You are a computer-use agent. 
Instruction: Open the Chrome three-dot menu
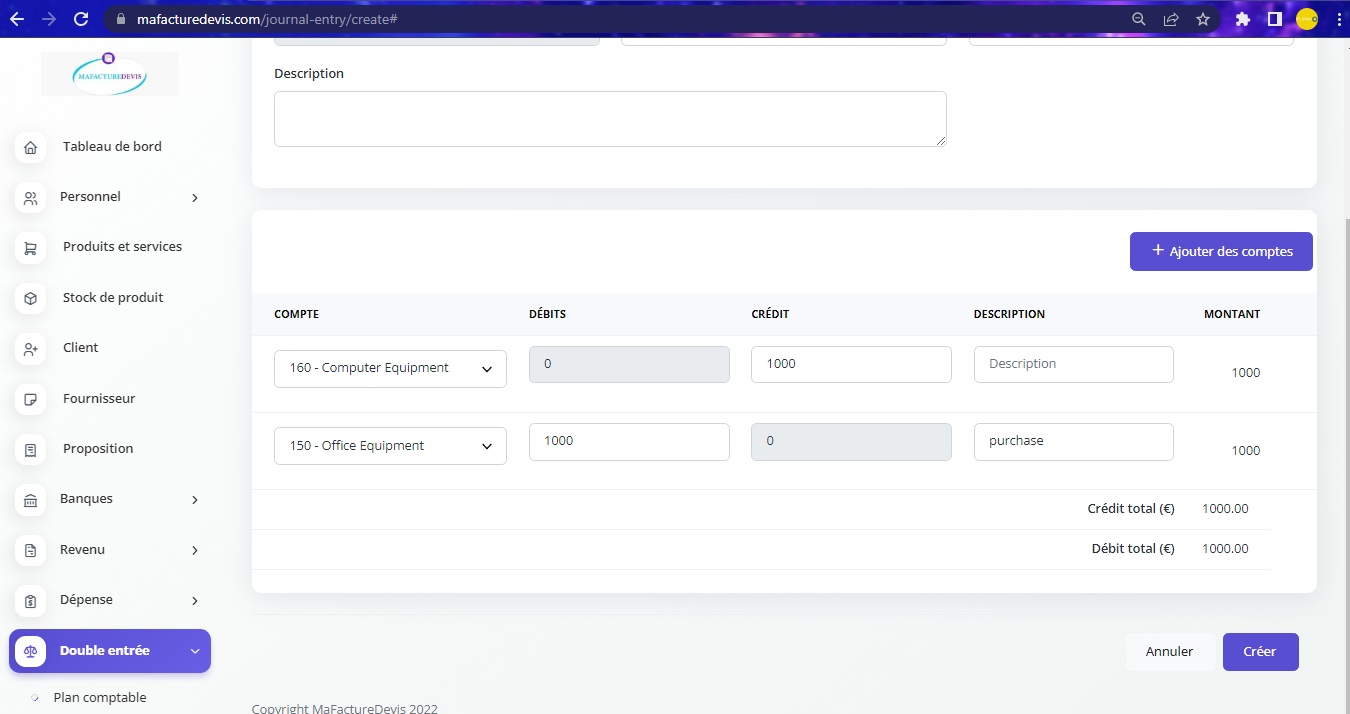[x=1338, y=19]
